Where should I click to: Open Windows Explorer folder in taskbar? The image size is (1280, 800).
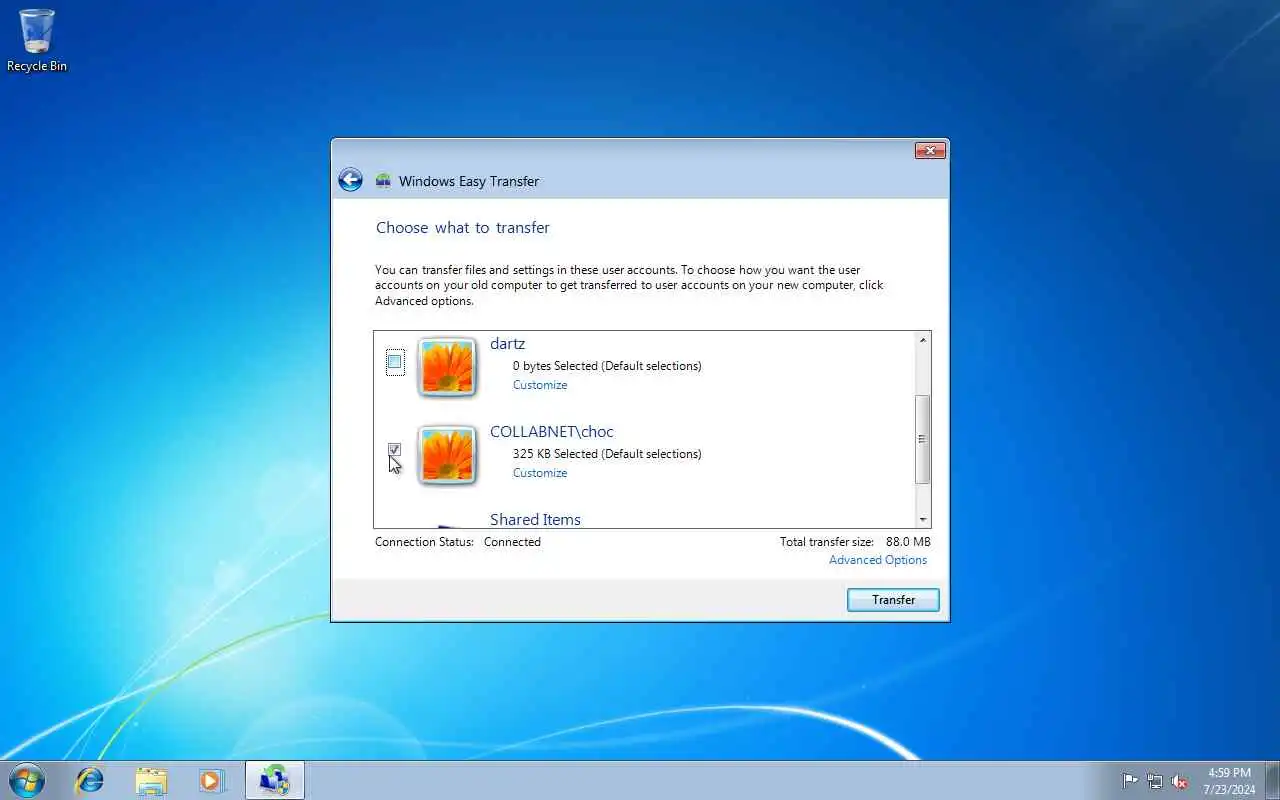[x=151, y=780]
